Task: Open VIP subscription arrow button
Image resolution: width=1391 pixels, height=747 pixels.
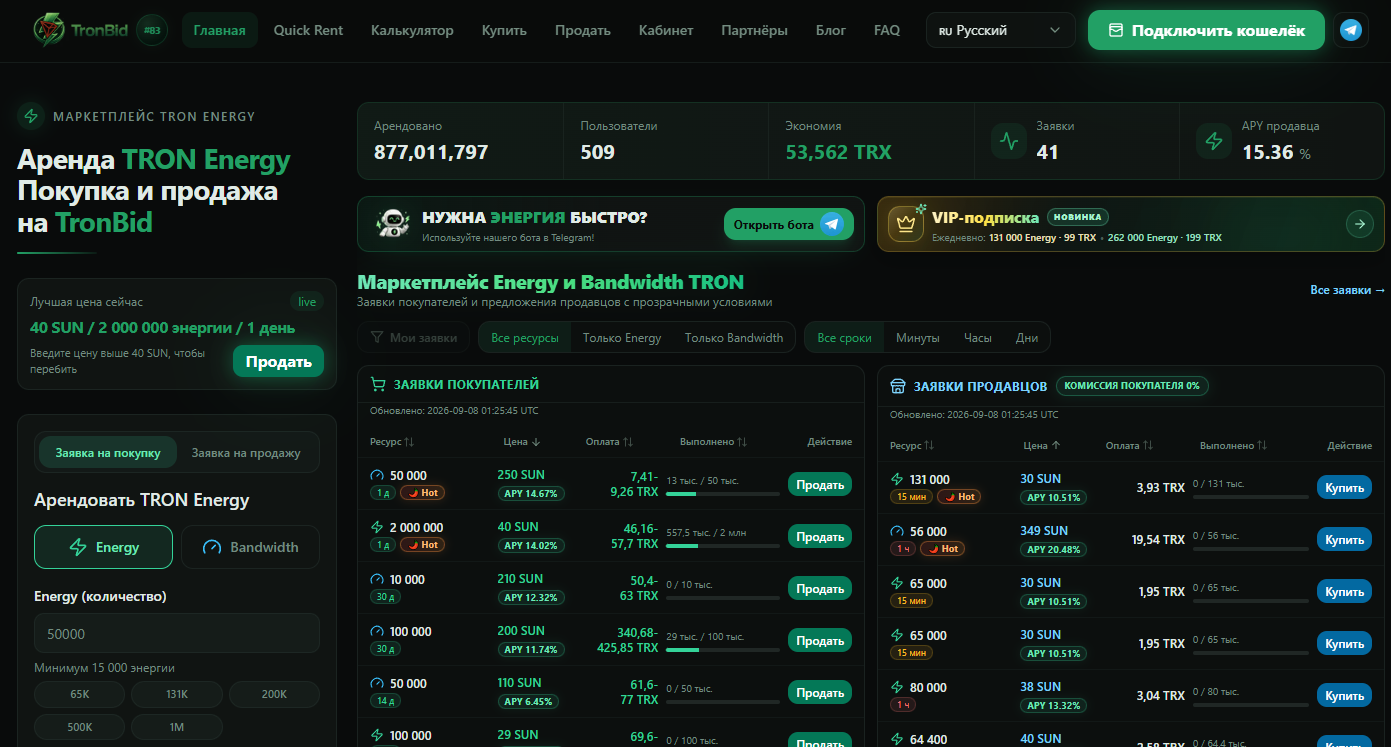Action: coord(1359,224)
